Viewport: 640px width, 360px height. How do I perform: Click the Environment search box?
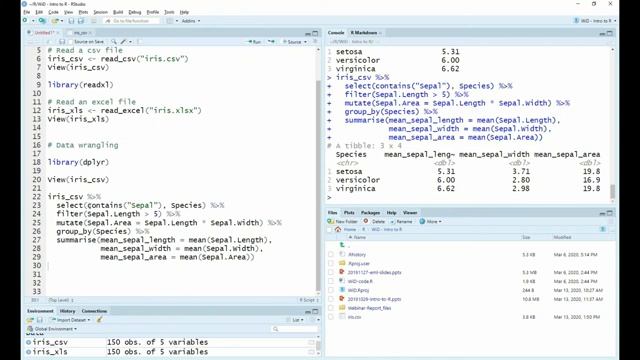pos(295,329)
